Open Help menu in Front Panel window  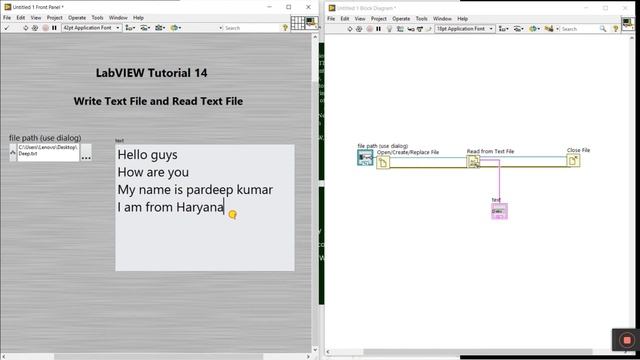(138, 18)
